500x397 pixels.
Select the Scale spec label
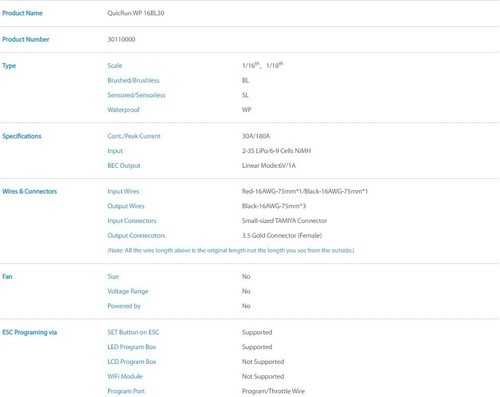115,66
